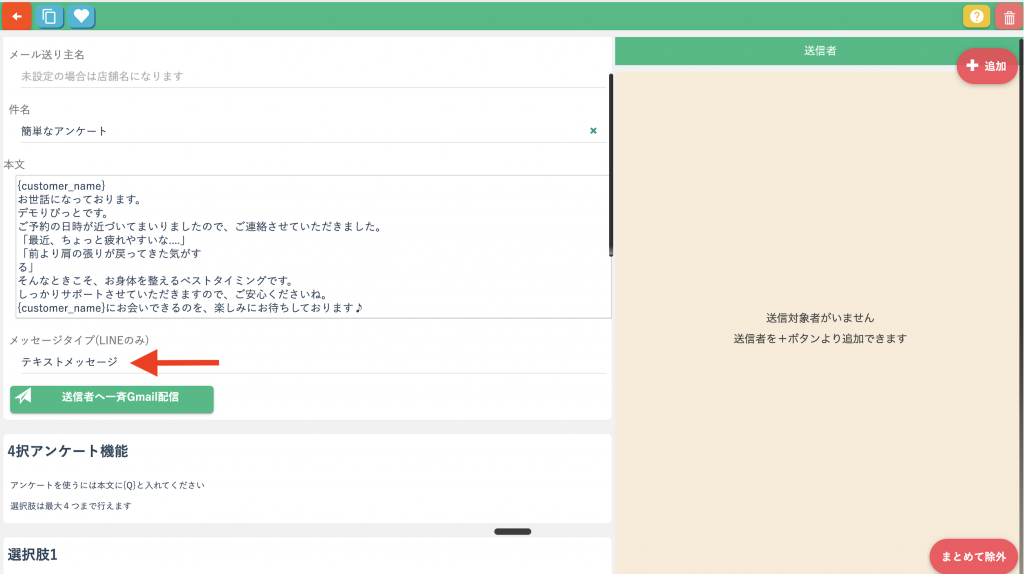Click the heart favorite icon
The height and width of the screenshot is (574, 1024).
click(x=82, y=16)
